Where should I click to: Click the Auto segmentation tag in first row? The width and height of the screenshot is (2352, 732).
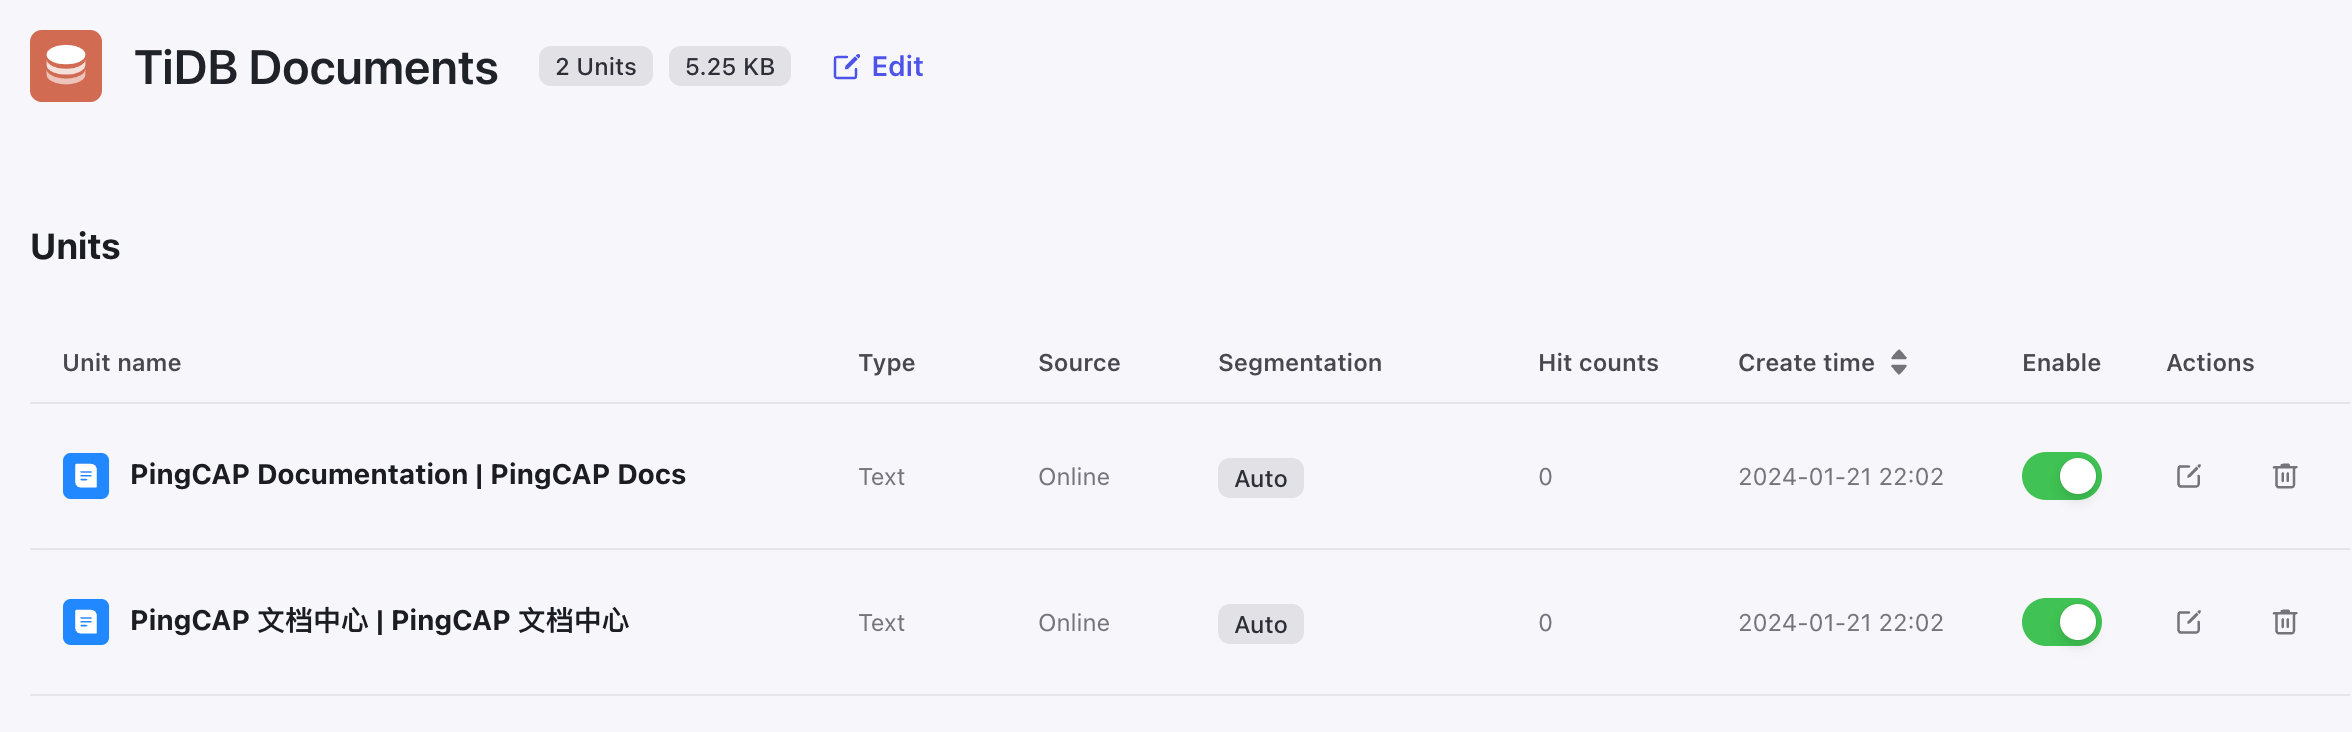1260,478
